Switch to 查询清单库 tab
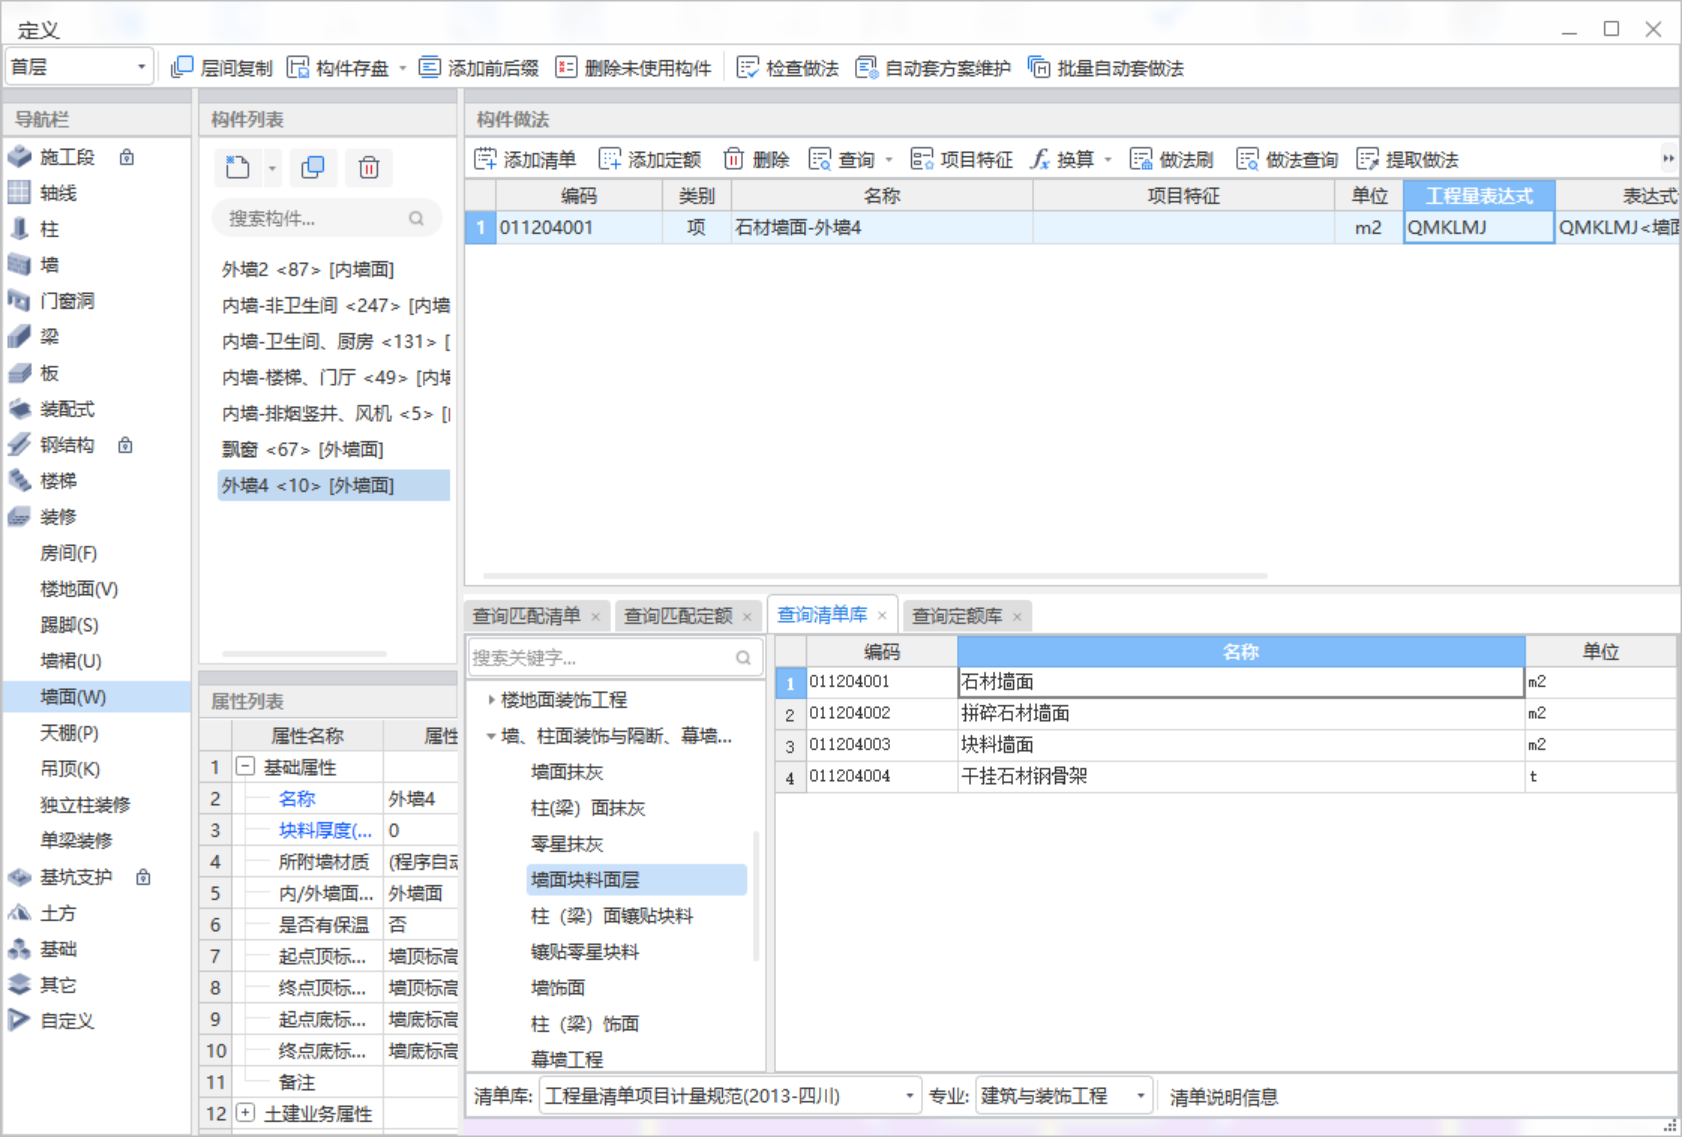The image size is (1682, 1137). tap(822, 615)
